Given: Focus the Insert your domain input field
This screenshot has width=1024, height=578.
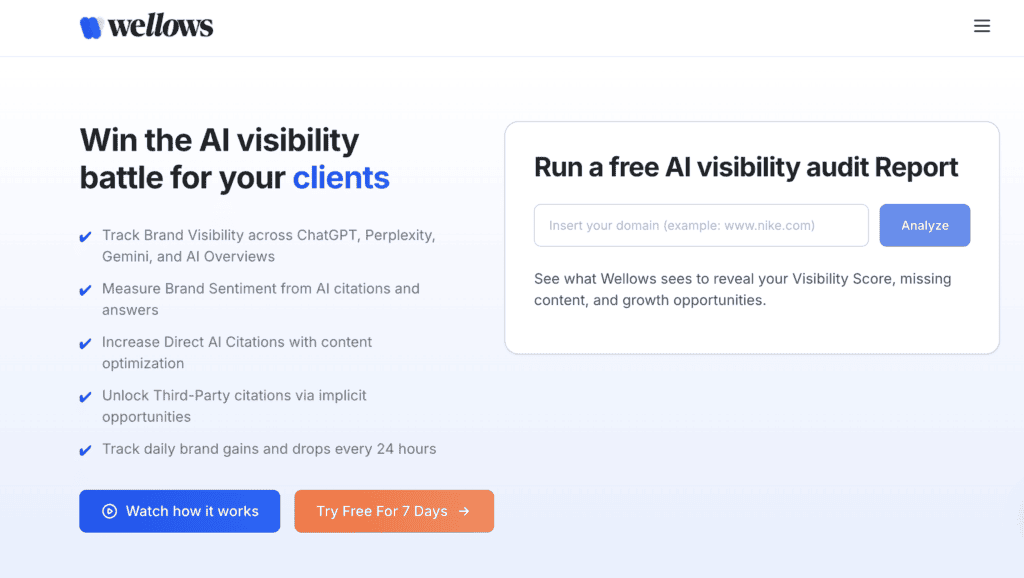Looking at the screenshot, I should 700,225.
